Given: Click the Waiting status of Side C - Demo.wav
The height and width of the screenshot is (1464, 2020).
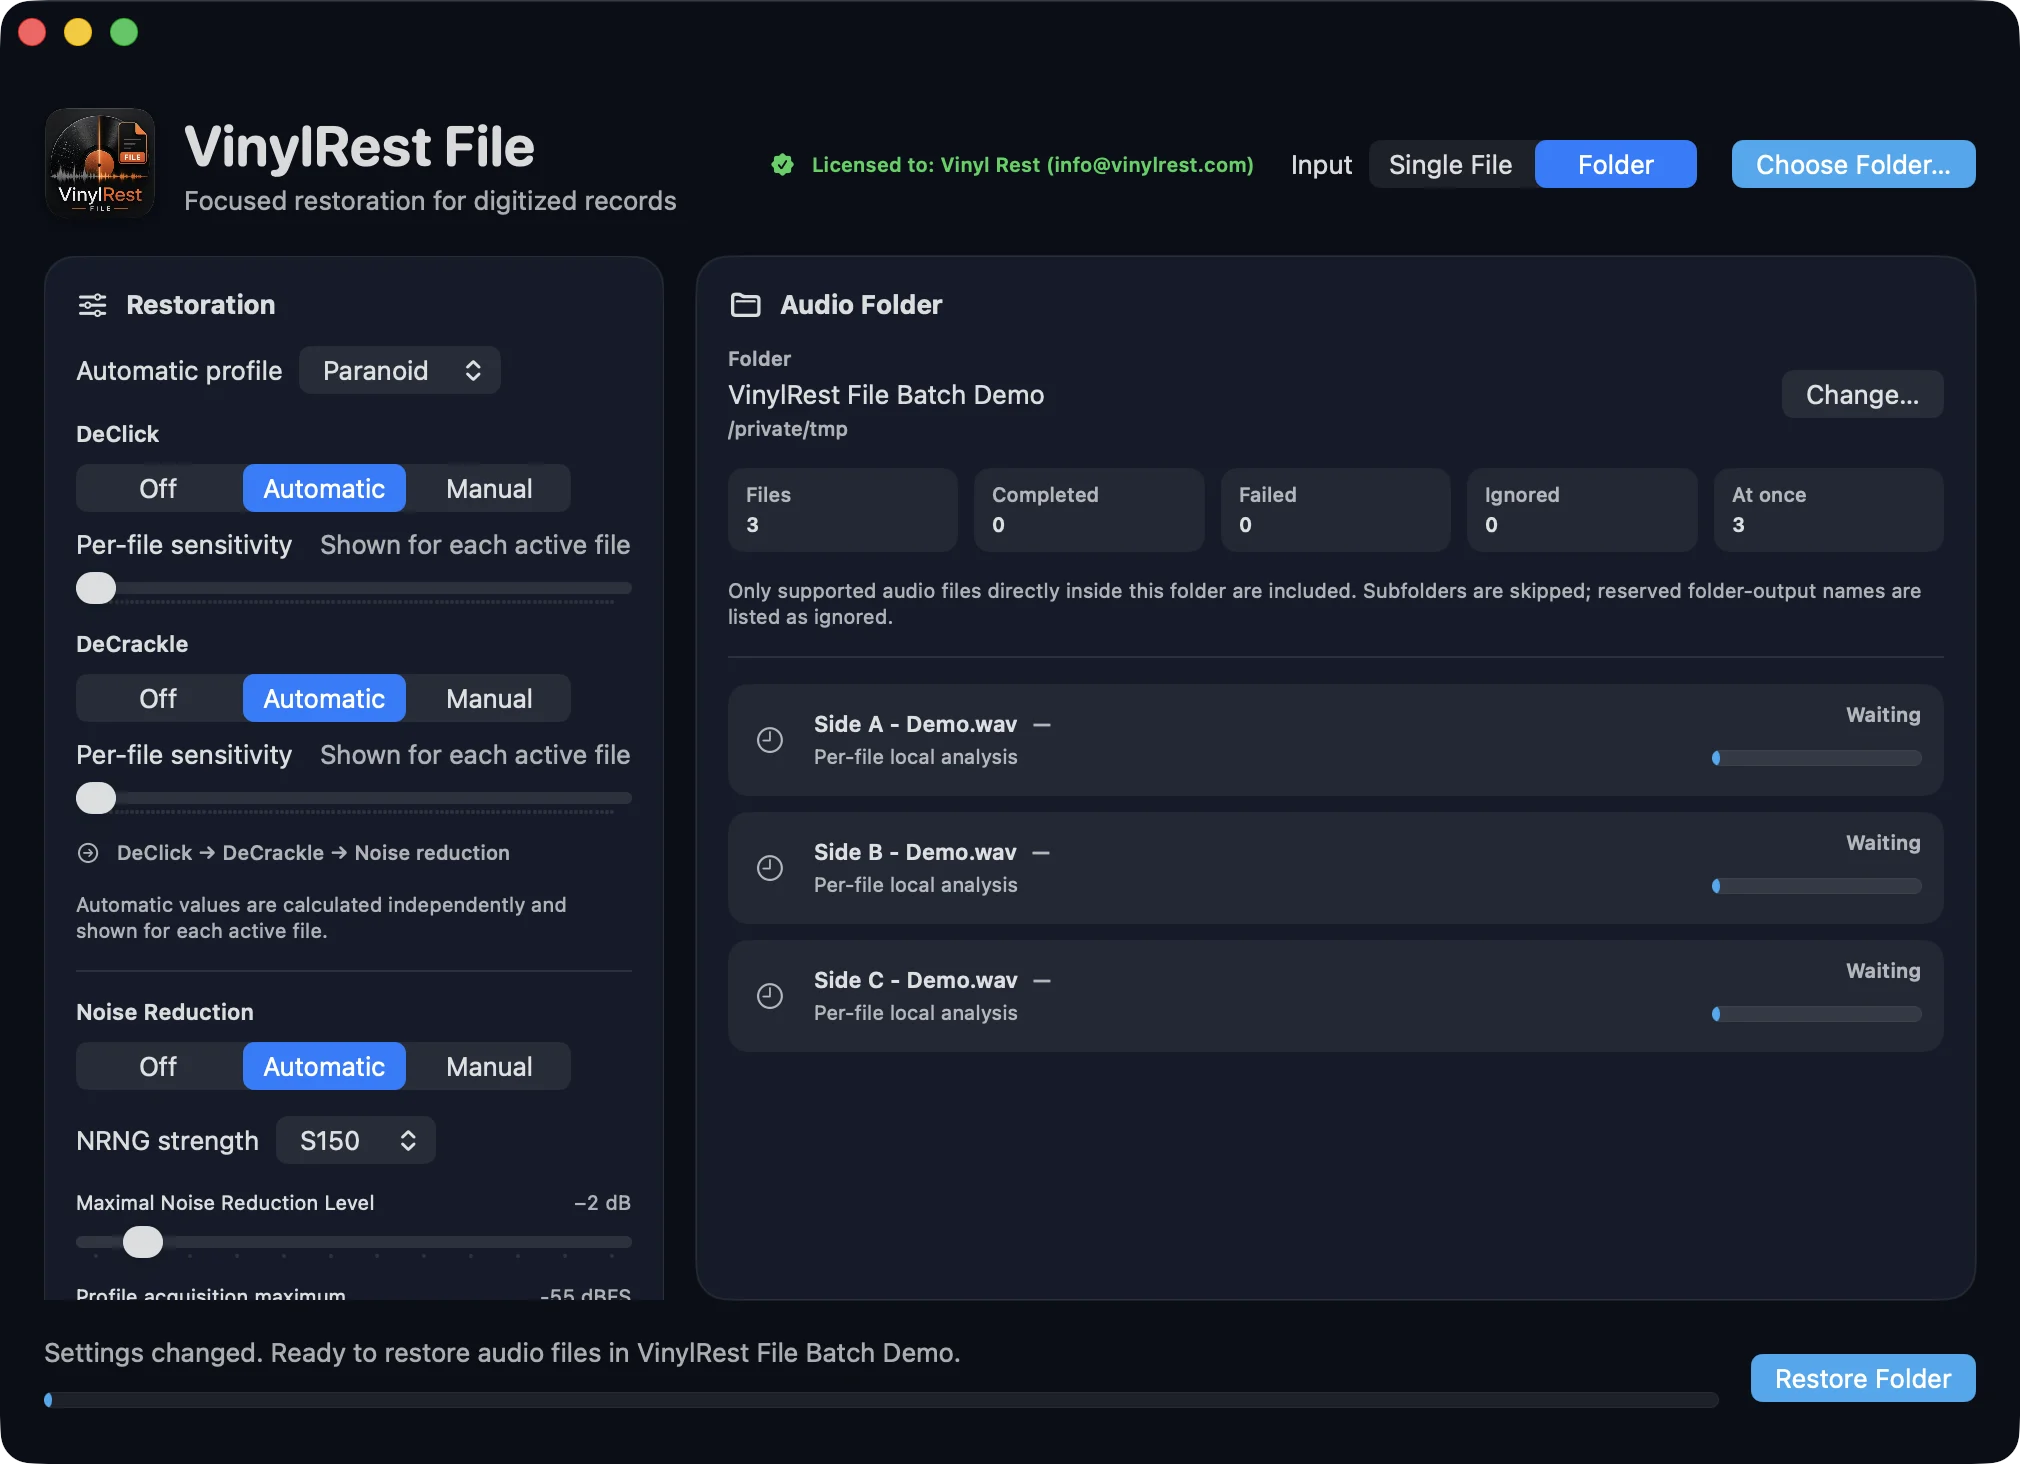Looking at the screenshot, I should pyautogui.click(x=1883, y=971).
